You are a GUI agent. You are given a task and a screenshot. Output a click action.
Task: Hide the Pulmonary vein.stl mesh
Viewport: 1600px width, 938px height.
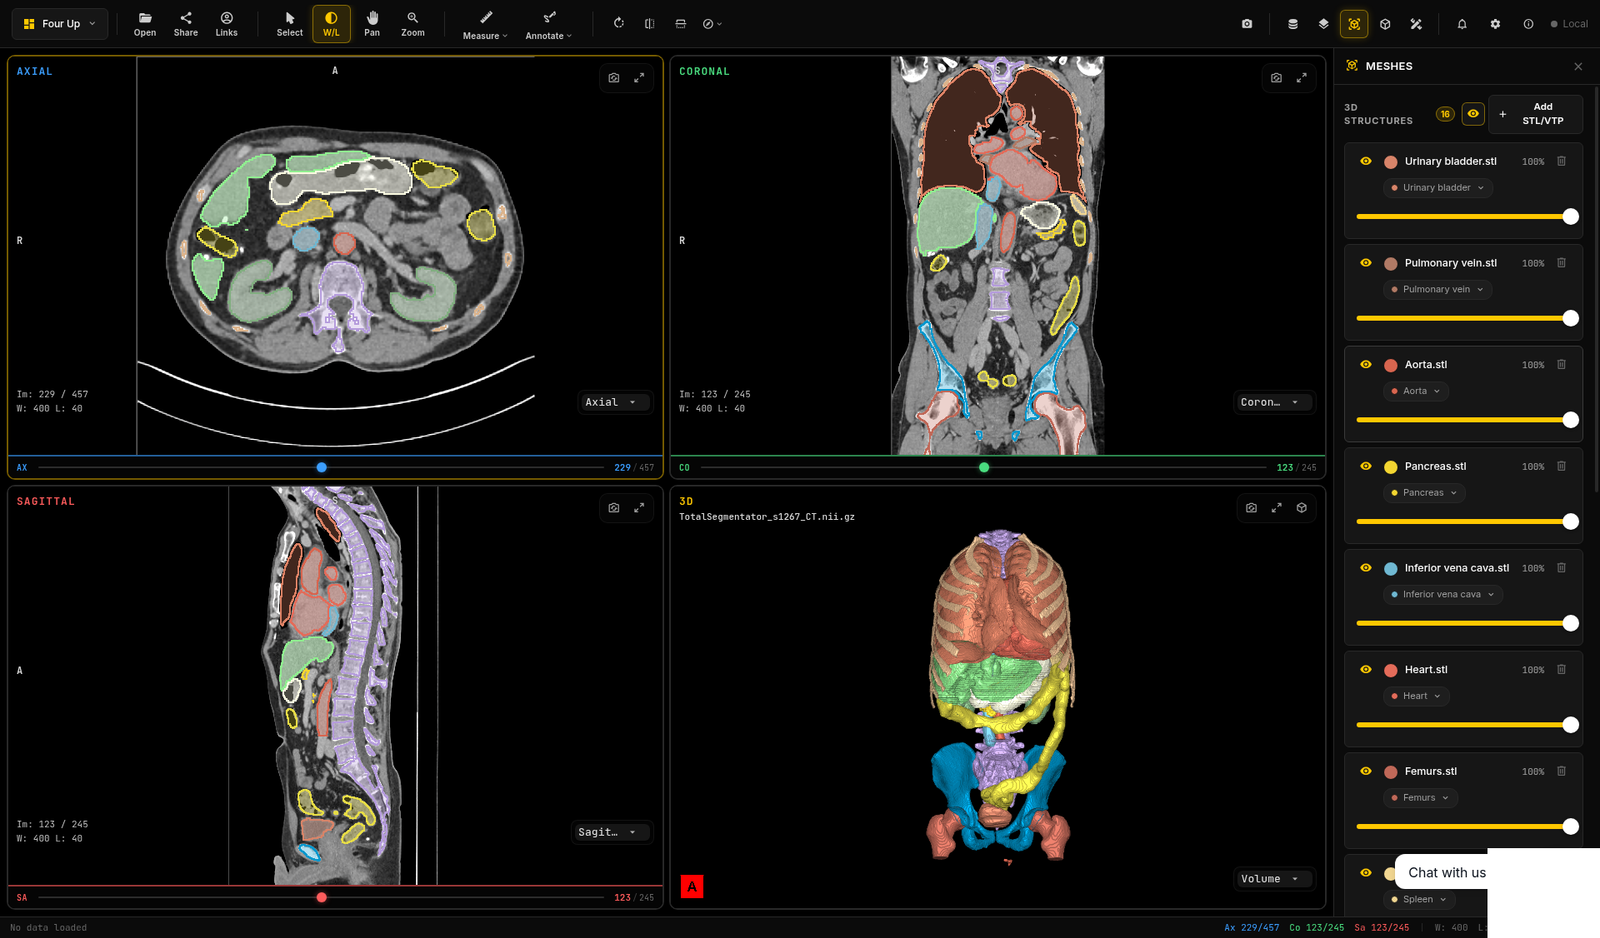tap(1366, 263)
